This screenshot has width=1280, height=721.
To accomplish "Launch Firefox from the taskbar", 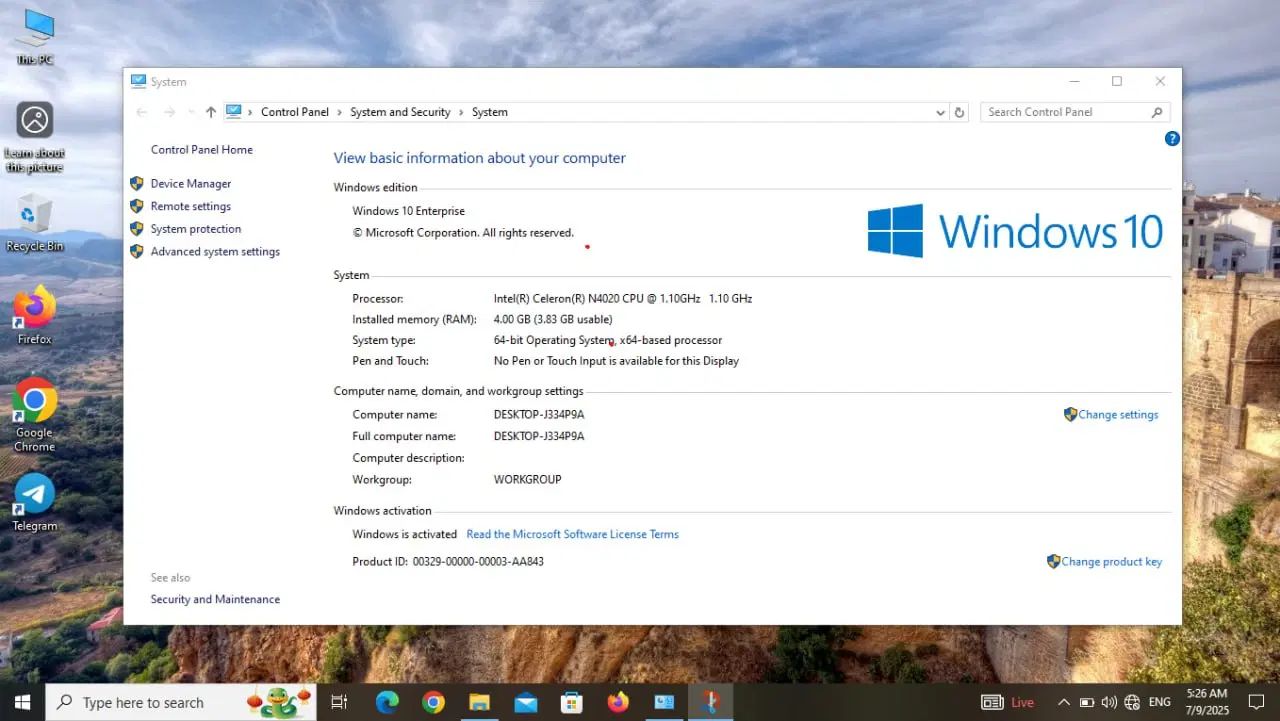I will click(x=618, y=702).
